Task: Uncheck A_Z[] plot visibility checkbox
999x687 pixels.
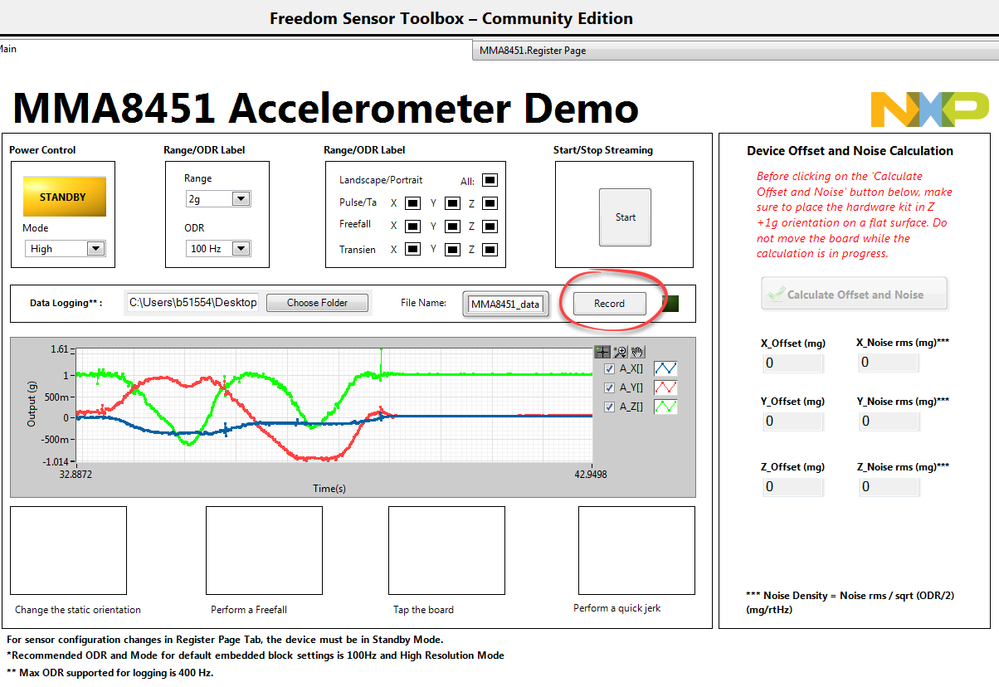Action: (x=609, y=407)
